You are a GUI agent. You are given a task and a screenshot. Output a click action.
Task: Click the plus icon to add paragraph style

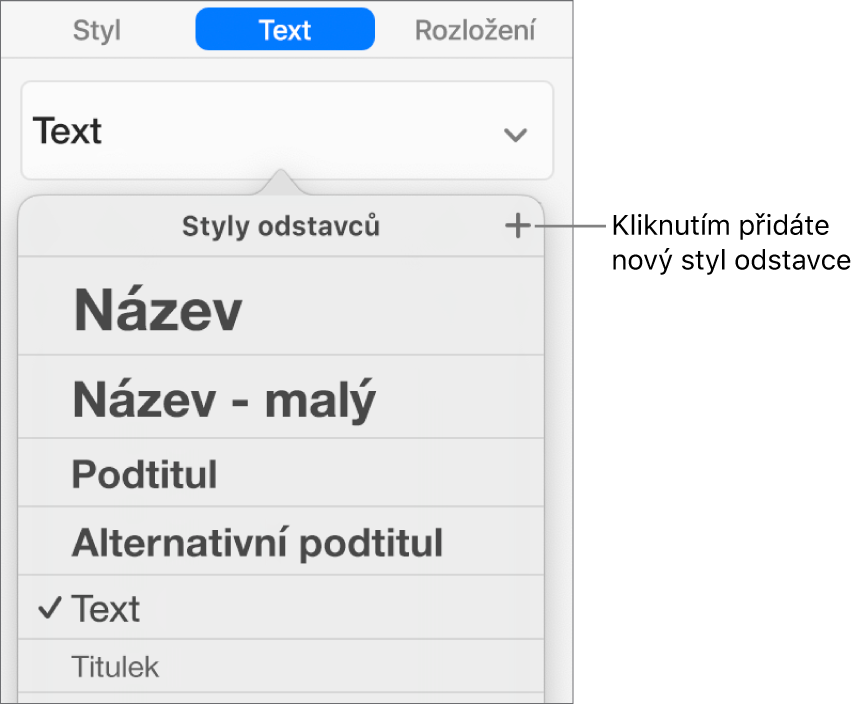coord(517,227)
